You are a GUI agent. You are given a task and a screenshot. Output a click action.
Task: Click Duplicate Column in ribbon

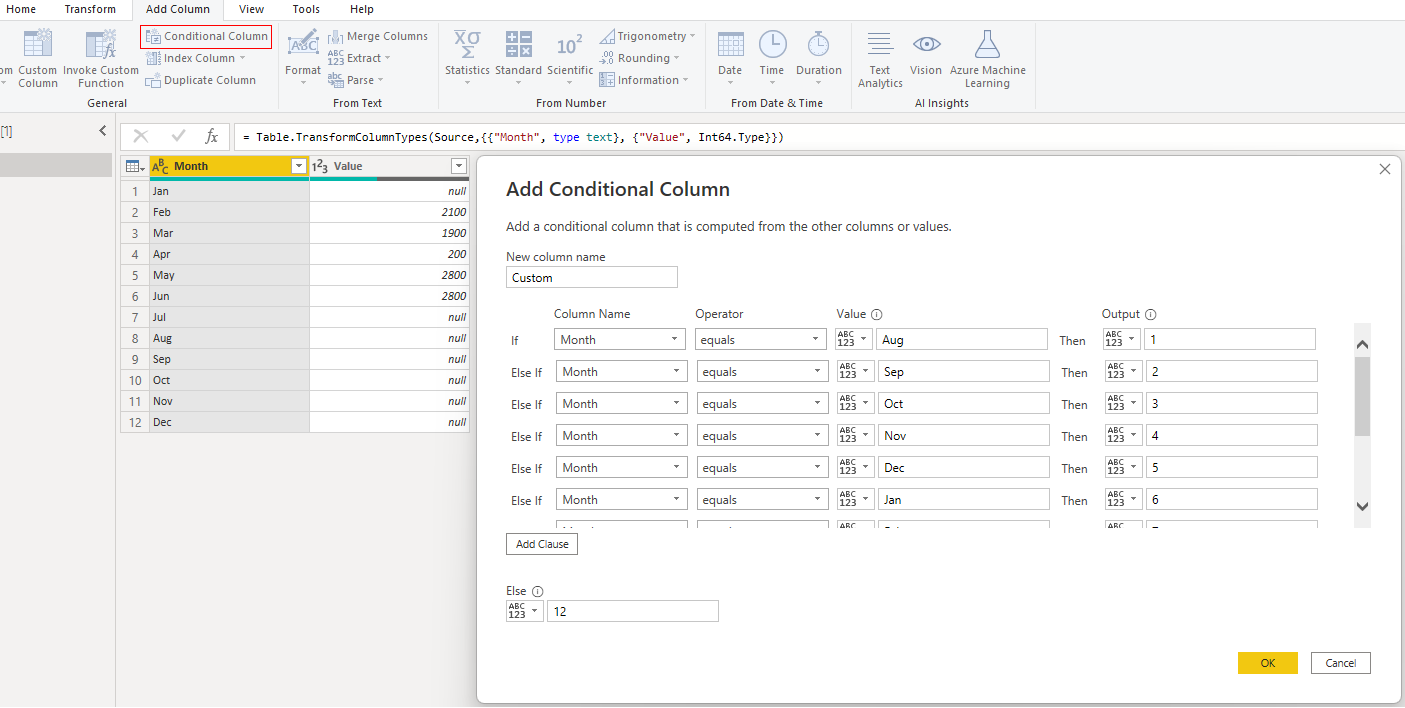(201, 80)
